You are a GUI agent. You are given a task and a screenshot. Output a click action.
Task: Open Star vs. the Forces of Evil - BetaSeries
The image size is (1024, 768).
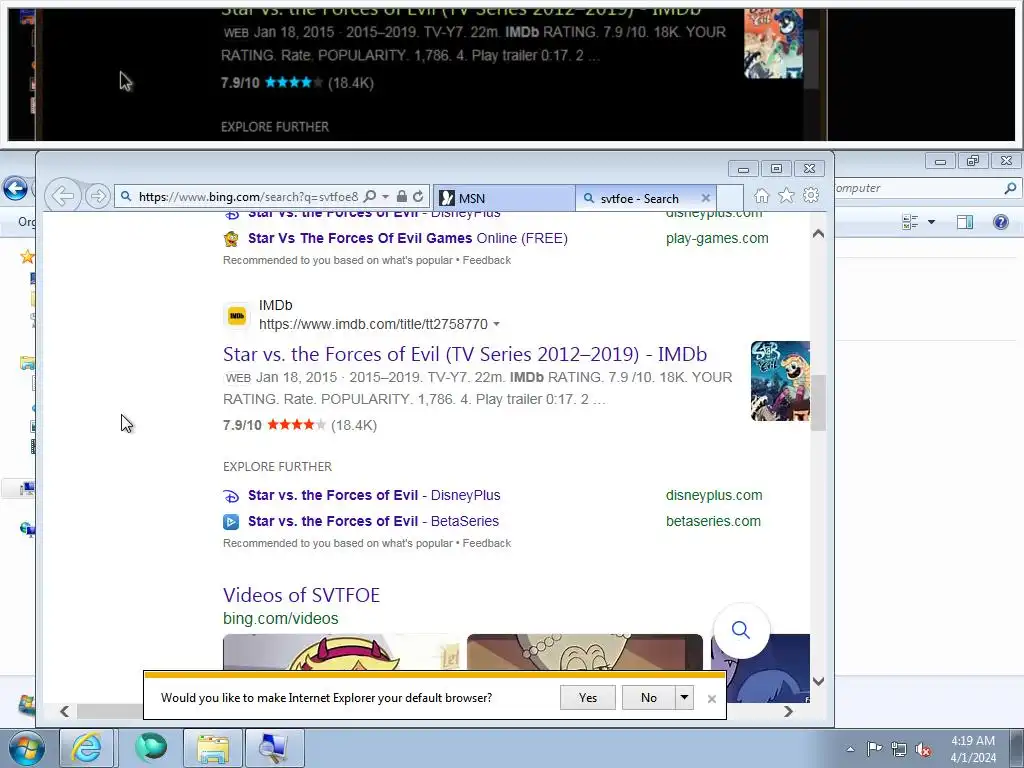coord(373,522)
